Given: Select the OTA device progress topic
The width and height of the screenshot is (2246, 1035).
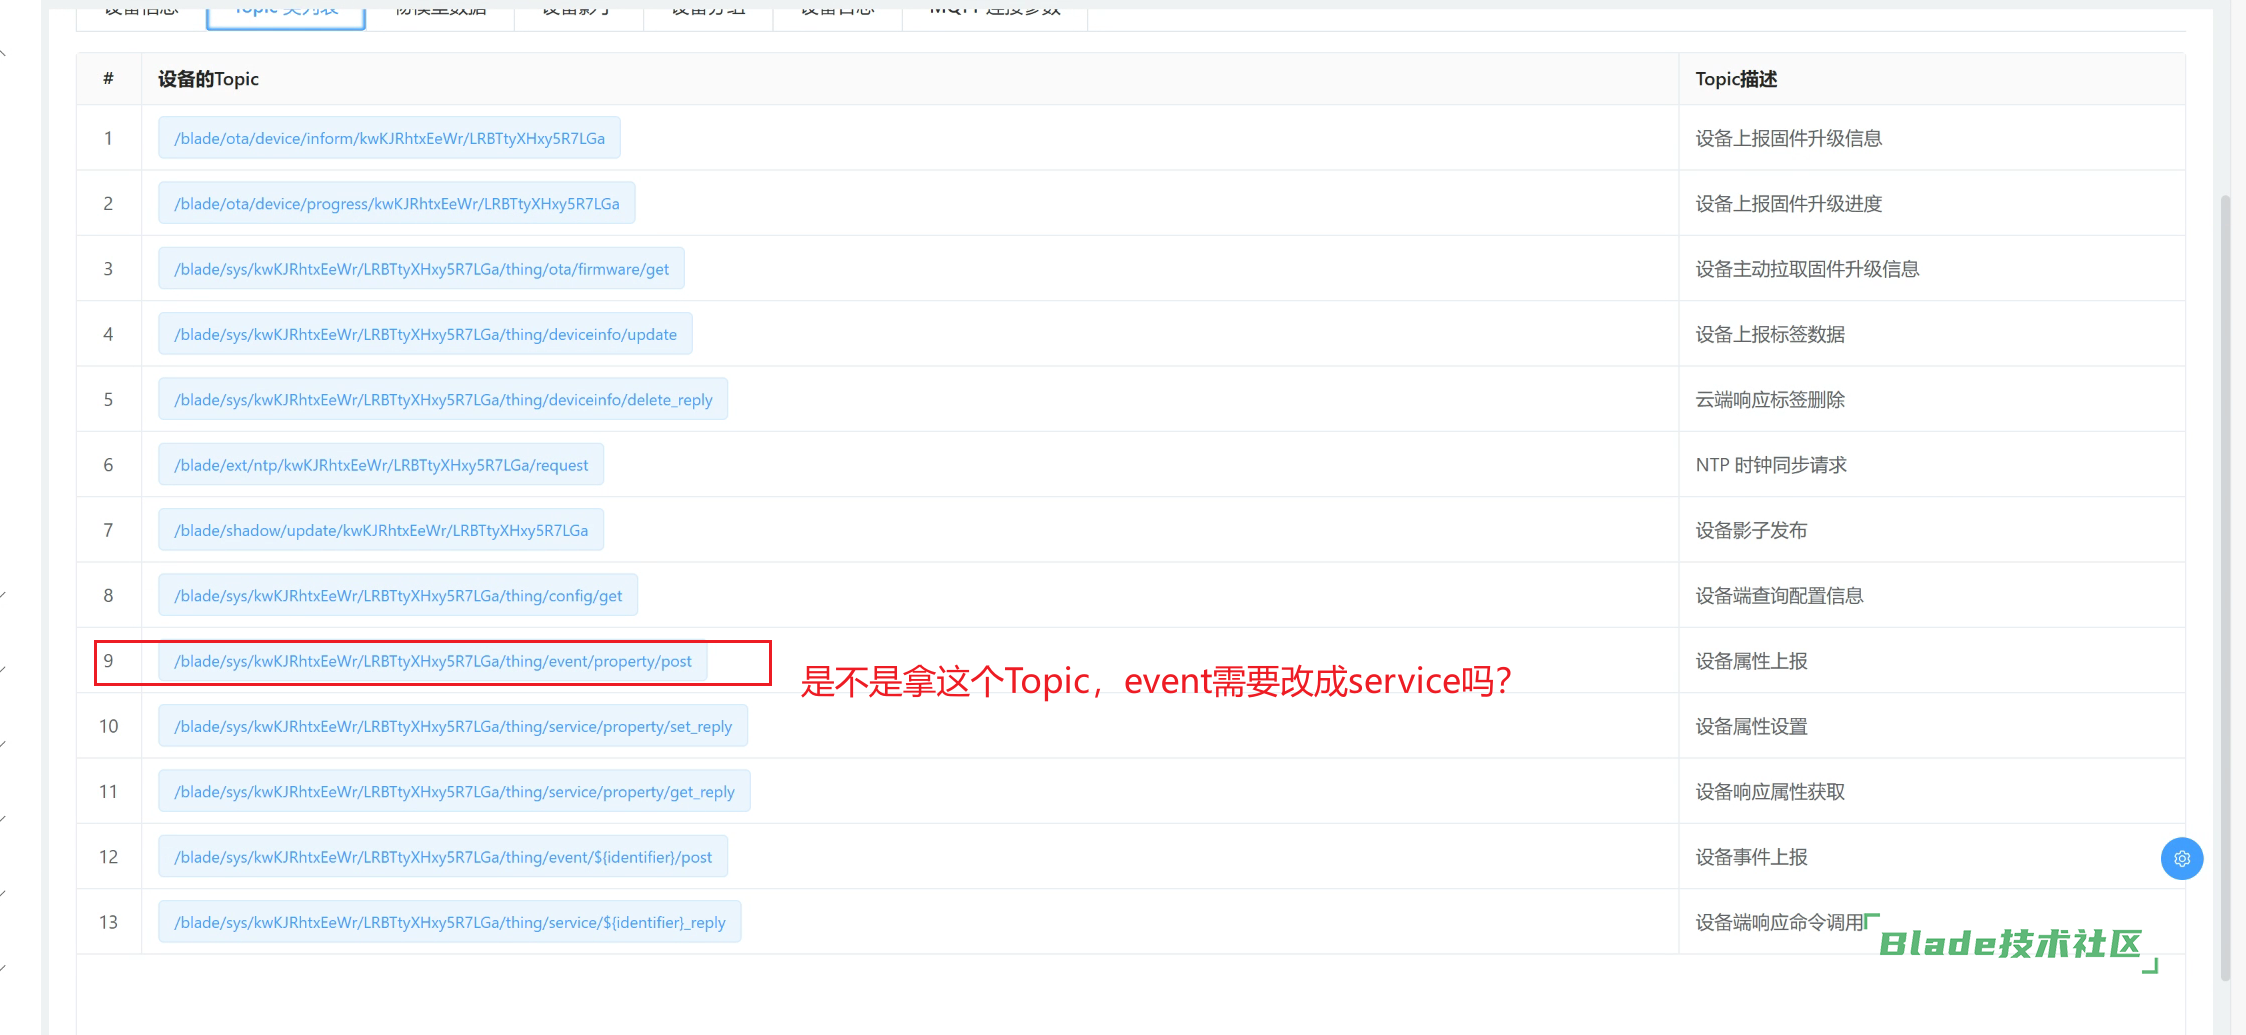Looking at the screenshot, I should click(396, 204).
